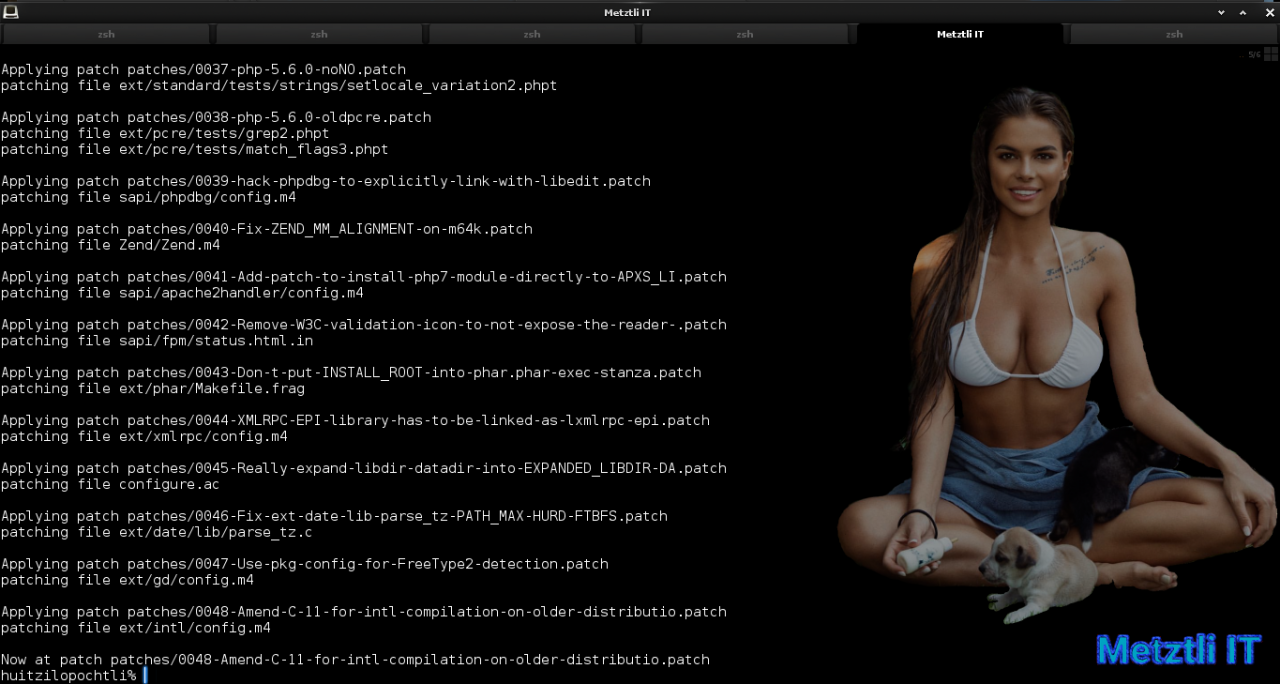This screenshot has width=1280, height=684.
Task: Click the 0045-Really-expand-libdir-datadir patch line
Action: (364, 470)
